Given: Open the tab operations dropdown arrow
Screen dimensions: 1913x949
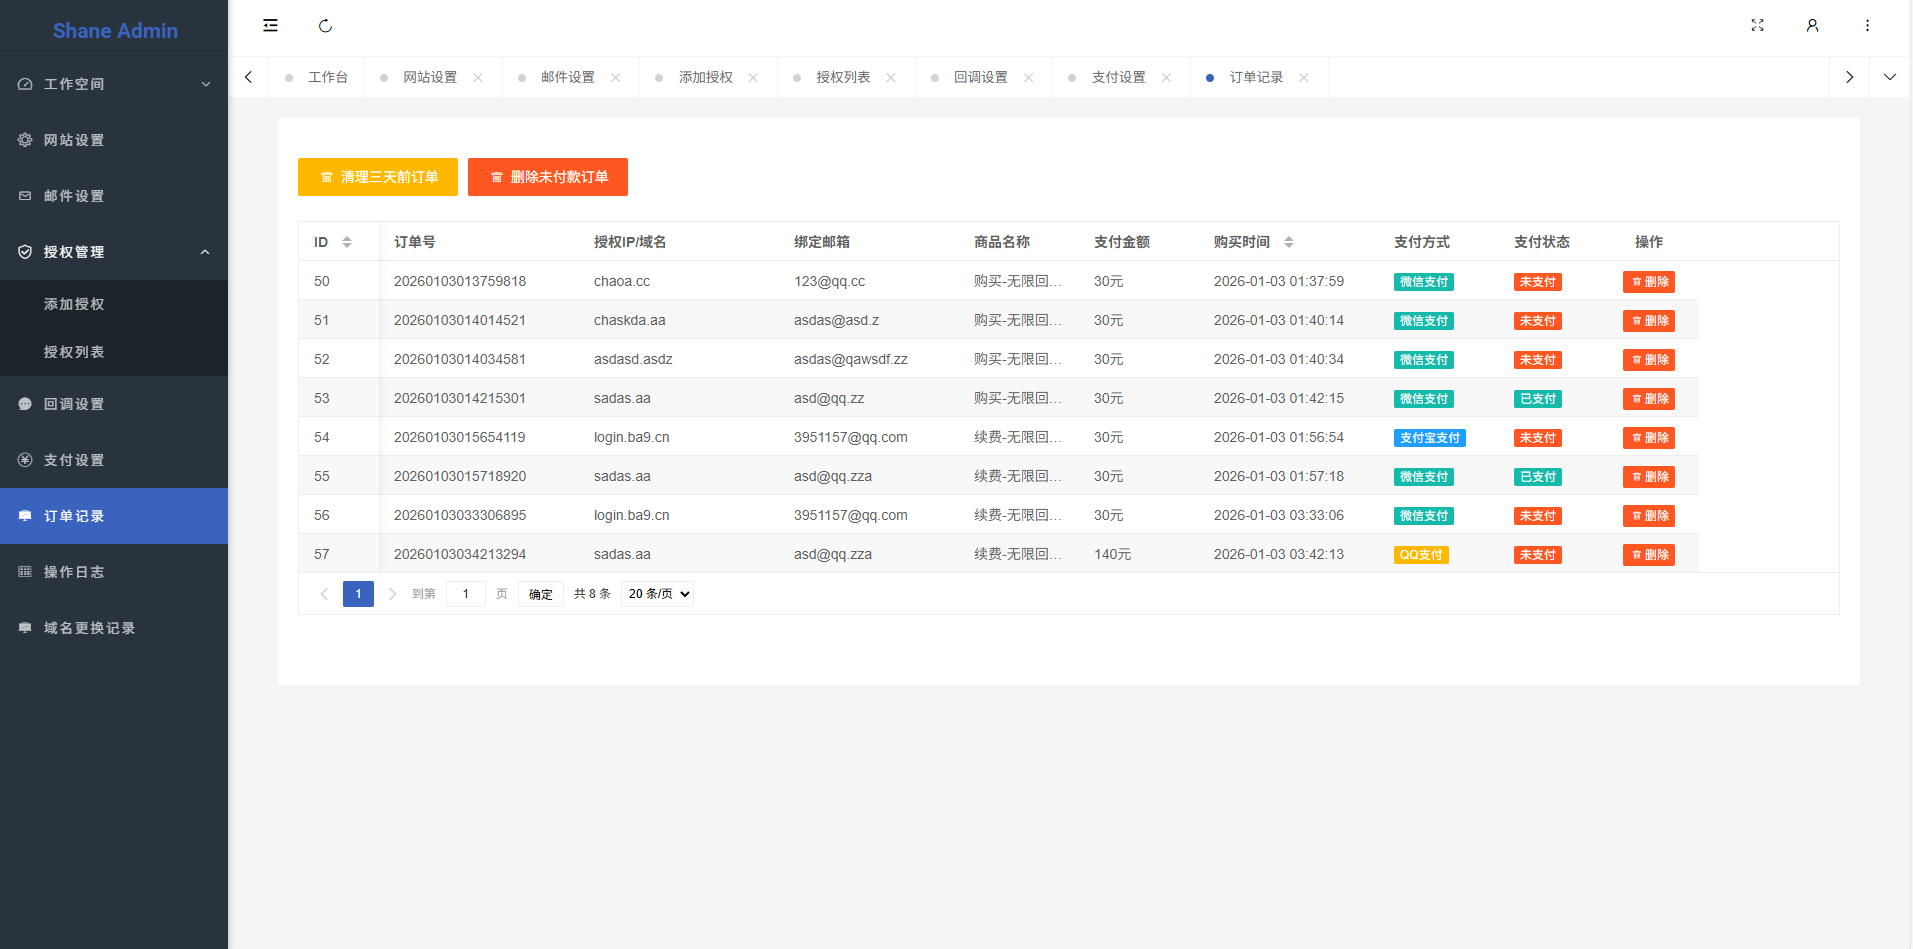Looking at the screenshot, I should (1890, 77).
